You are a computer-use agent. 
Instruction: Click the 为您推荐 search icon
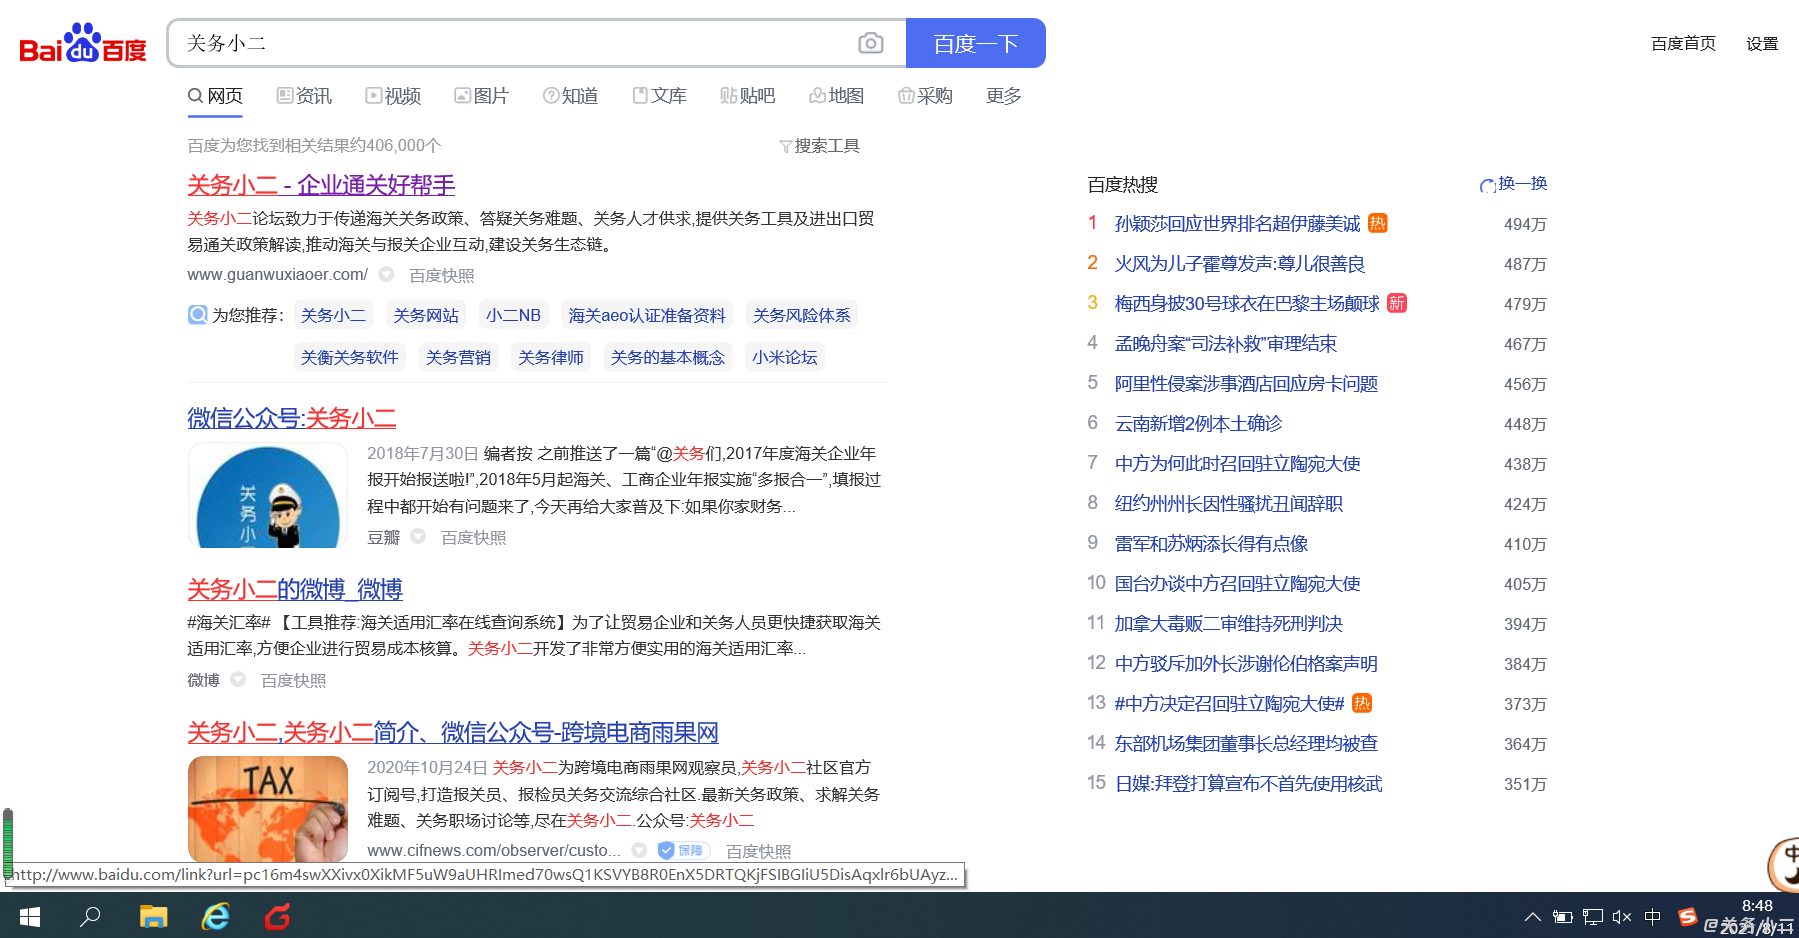click(198, 315)
